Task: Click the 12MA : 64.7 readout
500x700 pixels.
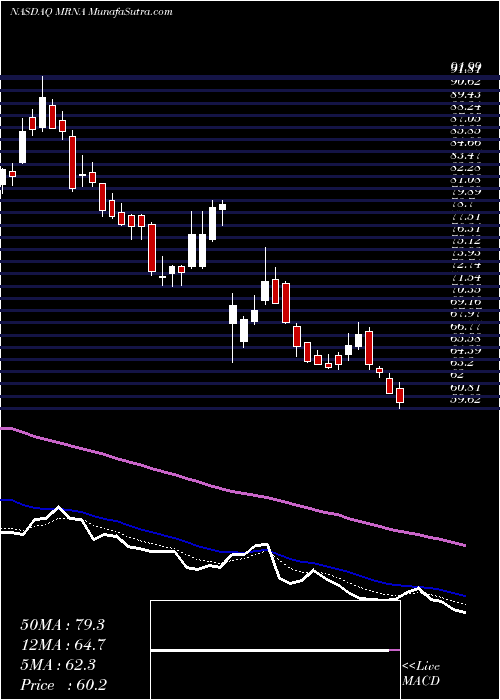Action: (62, 645)
